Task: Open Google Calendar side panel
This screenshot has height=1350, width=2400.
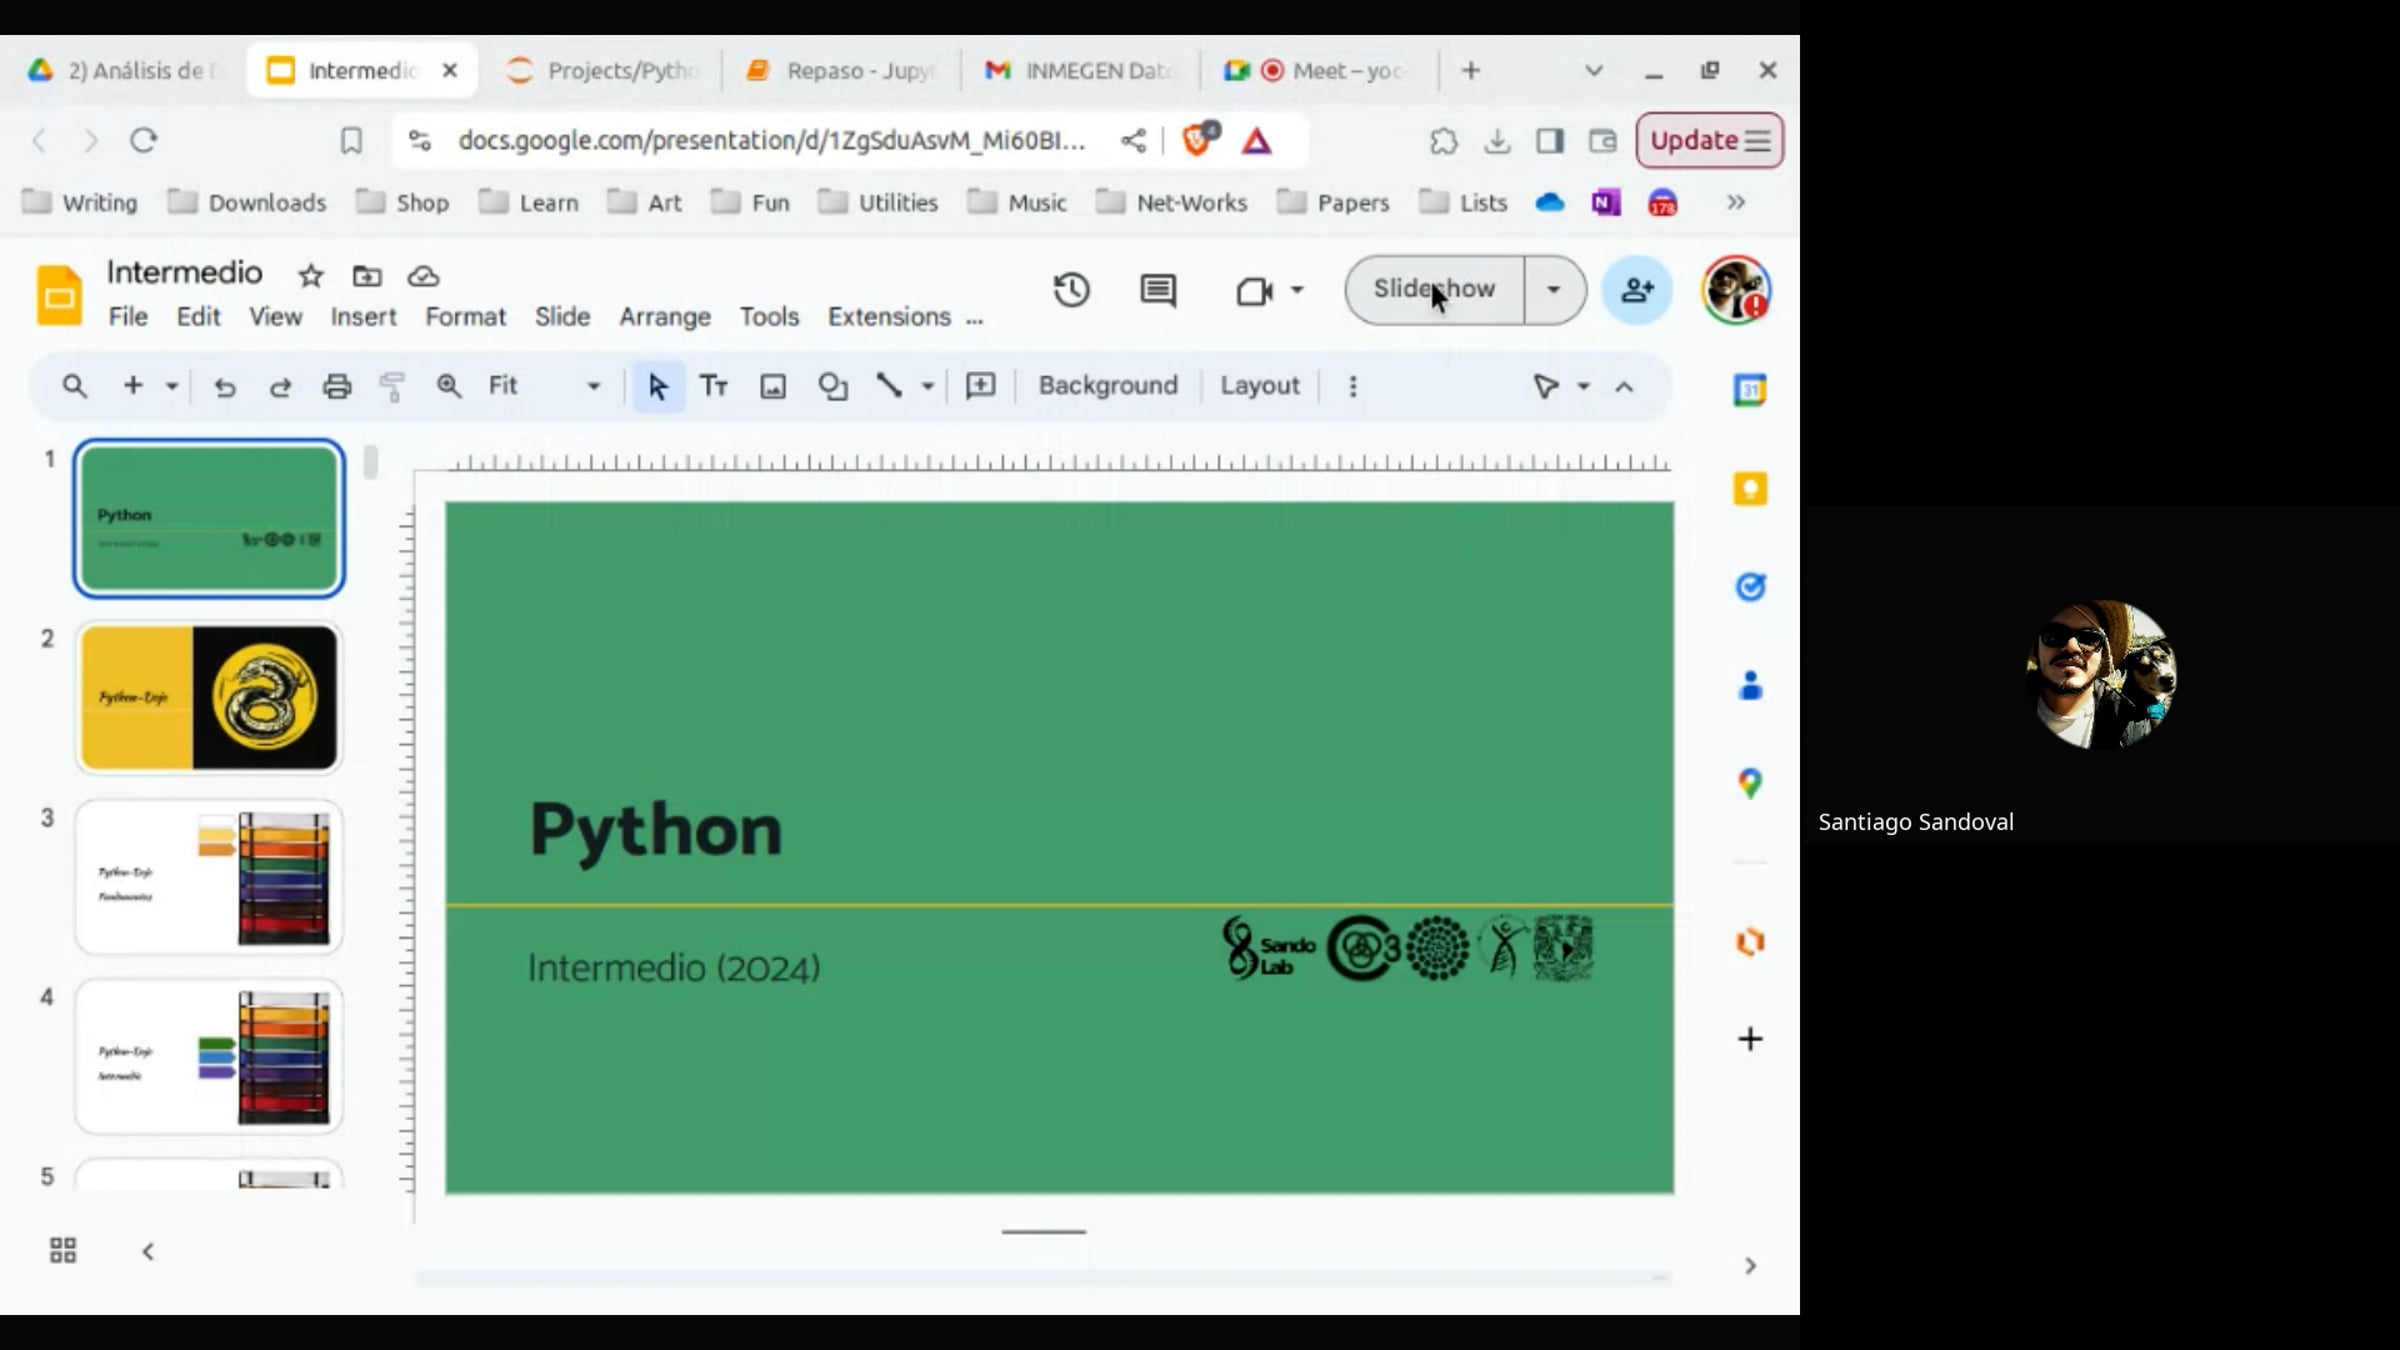Action: pos(1748,390)
